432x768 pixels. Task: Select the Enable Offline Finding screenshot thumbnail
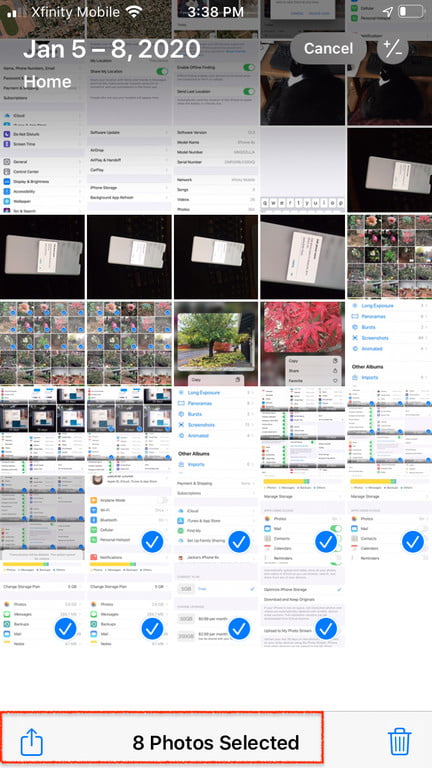click(216, 83)
